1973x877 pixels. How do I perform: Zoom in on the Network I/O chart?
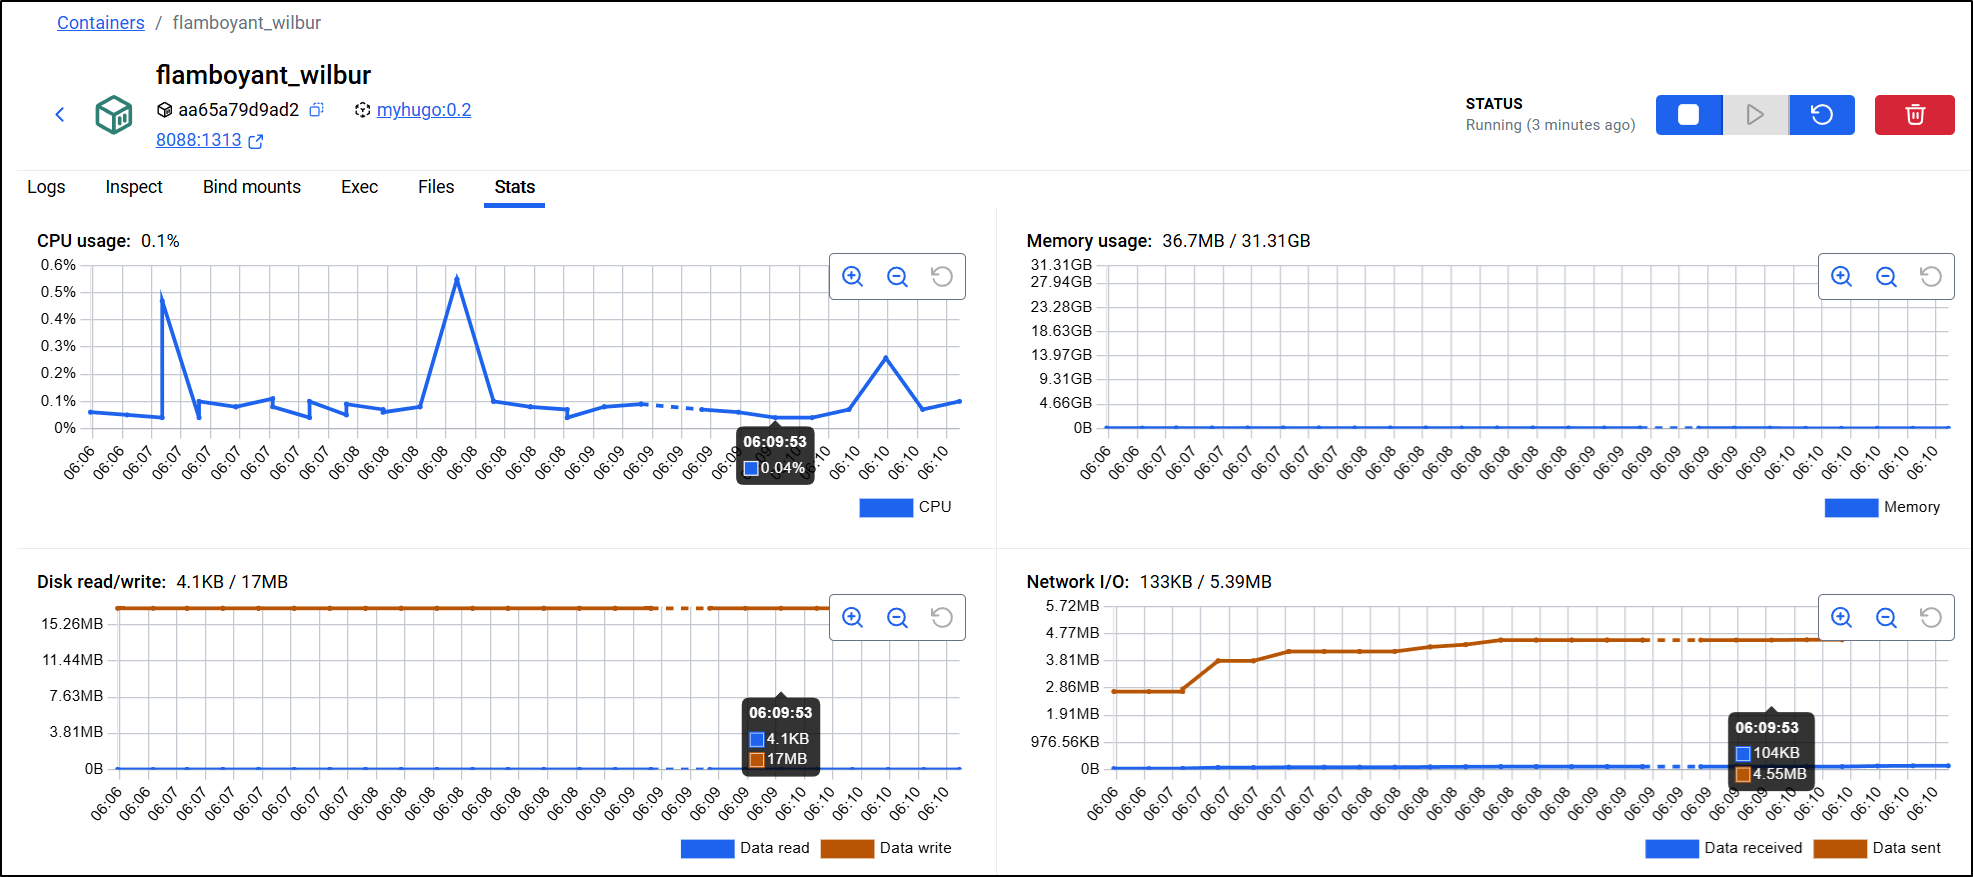pyautogui.click(x=1841, y=618)
